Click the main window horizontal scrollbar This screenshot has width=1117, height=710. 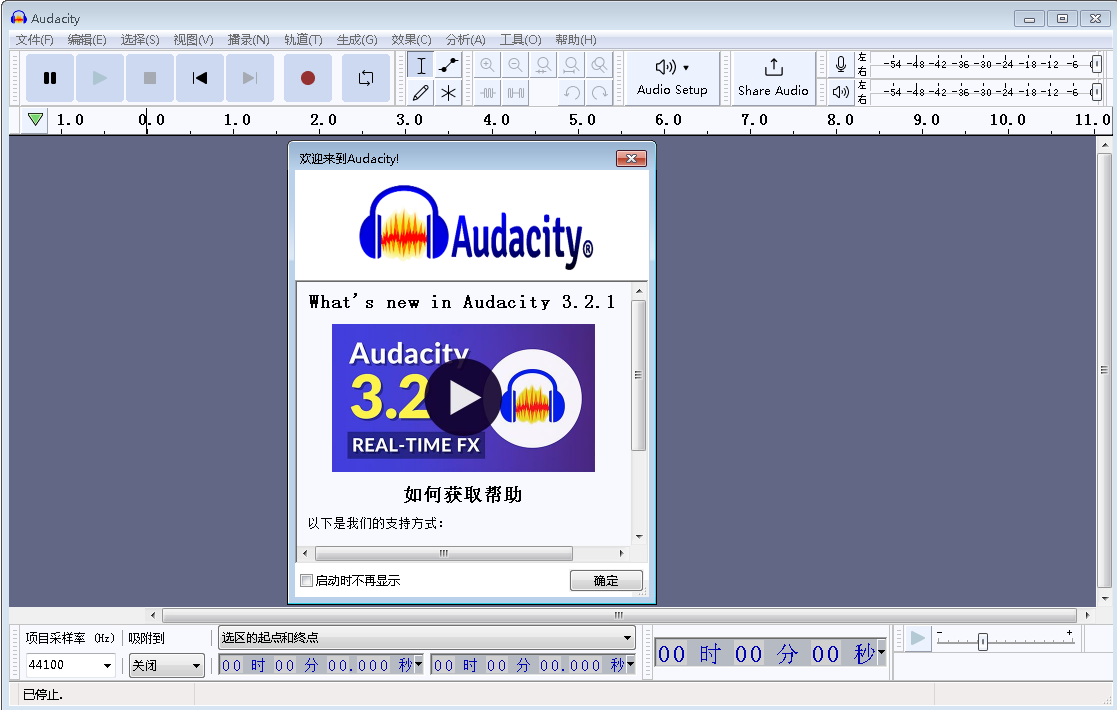(618, 615)
